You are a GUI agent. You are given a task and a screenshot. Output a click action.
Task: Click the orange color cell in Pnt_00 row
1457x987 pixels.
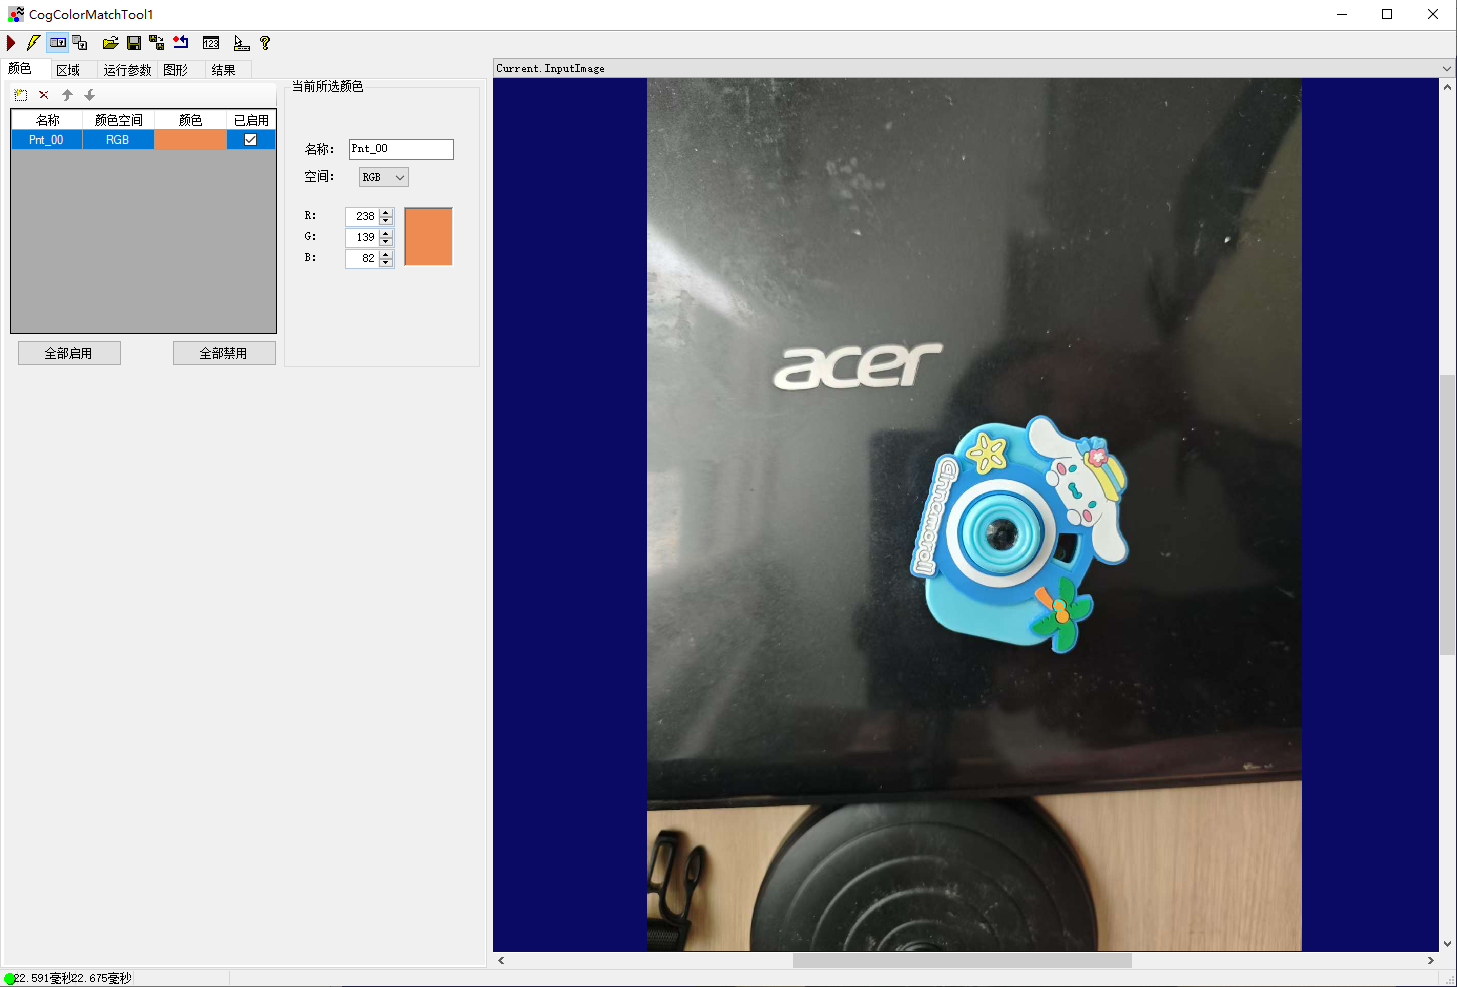click(190, 140)
